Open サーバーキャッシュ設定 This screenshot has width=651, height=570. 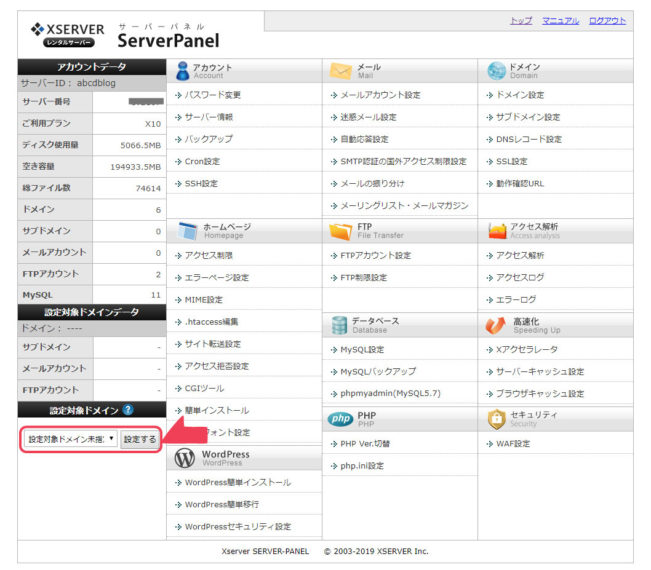540,372
